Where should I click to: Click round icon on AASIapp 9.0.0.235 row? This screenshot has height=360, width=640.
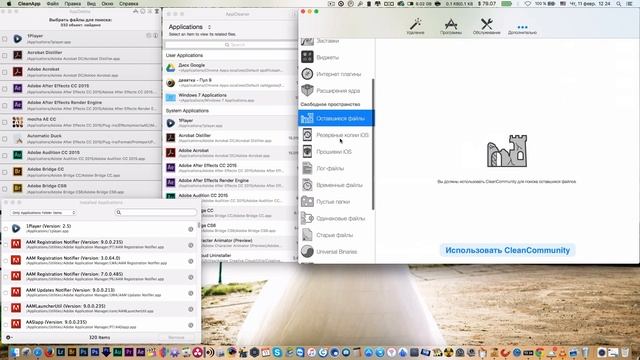(191, 325)
